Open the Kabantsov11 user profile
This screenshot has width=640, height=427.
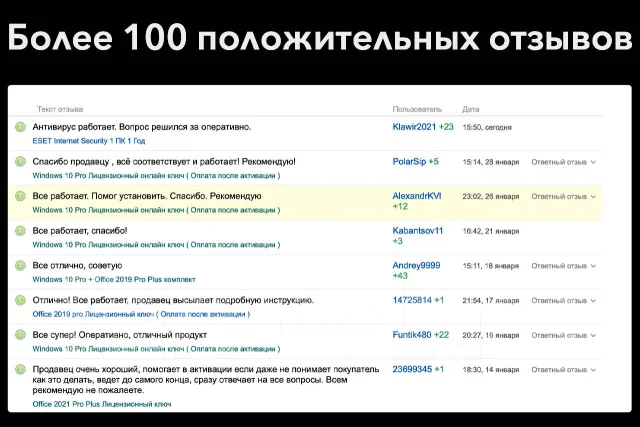418,231
